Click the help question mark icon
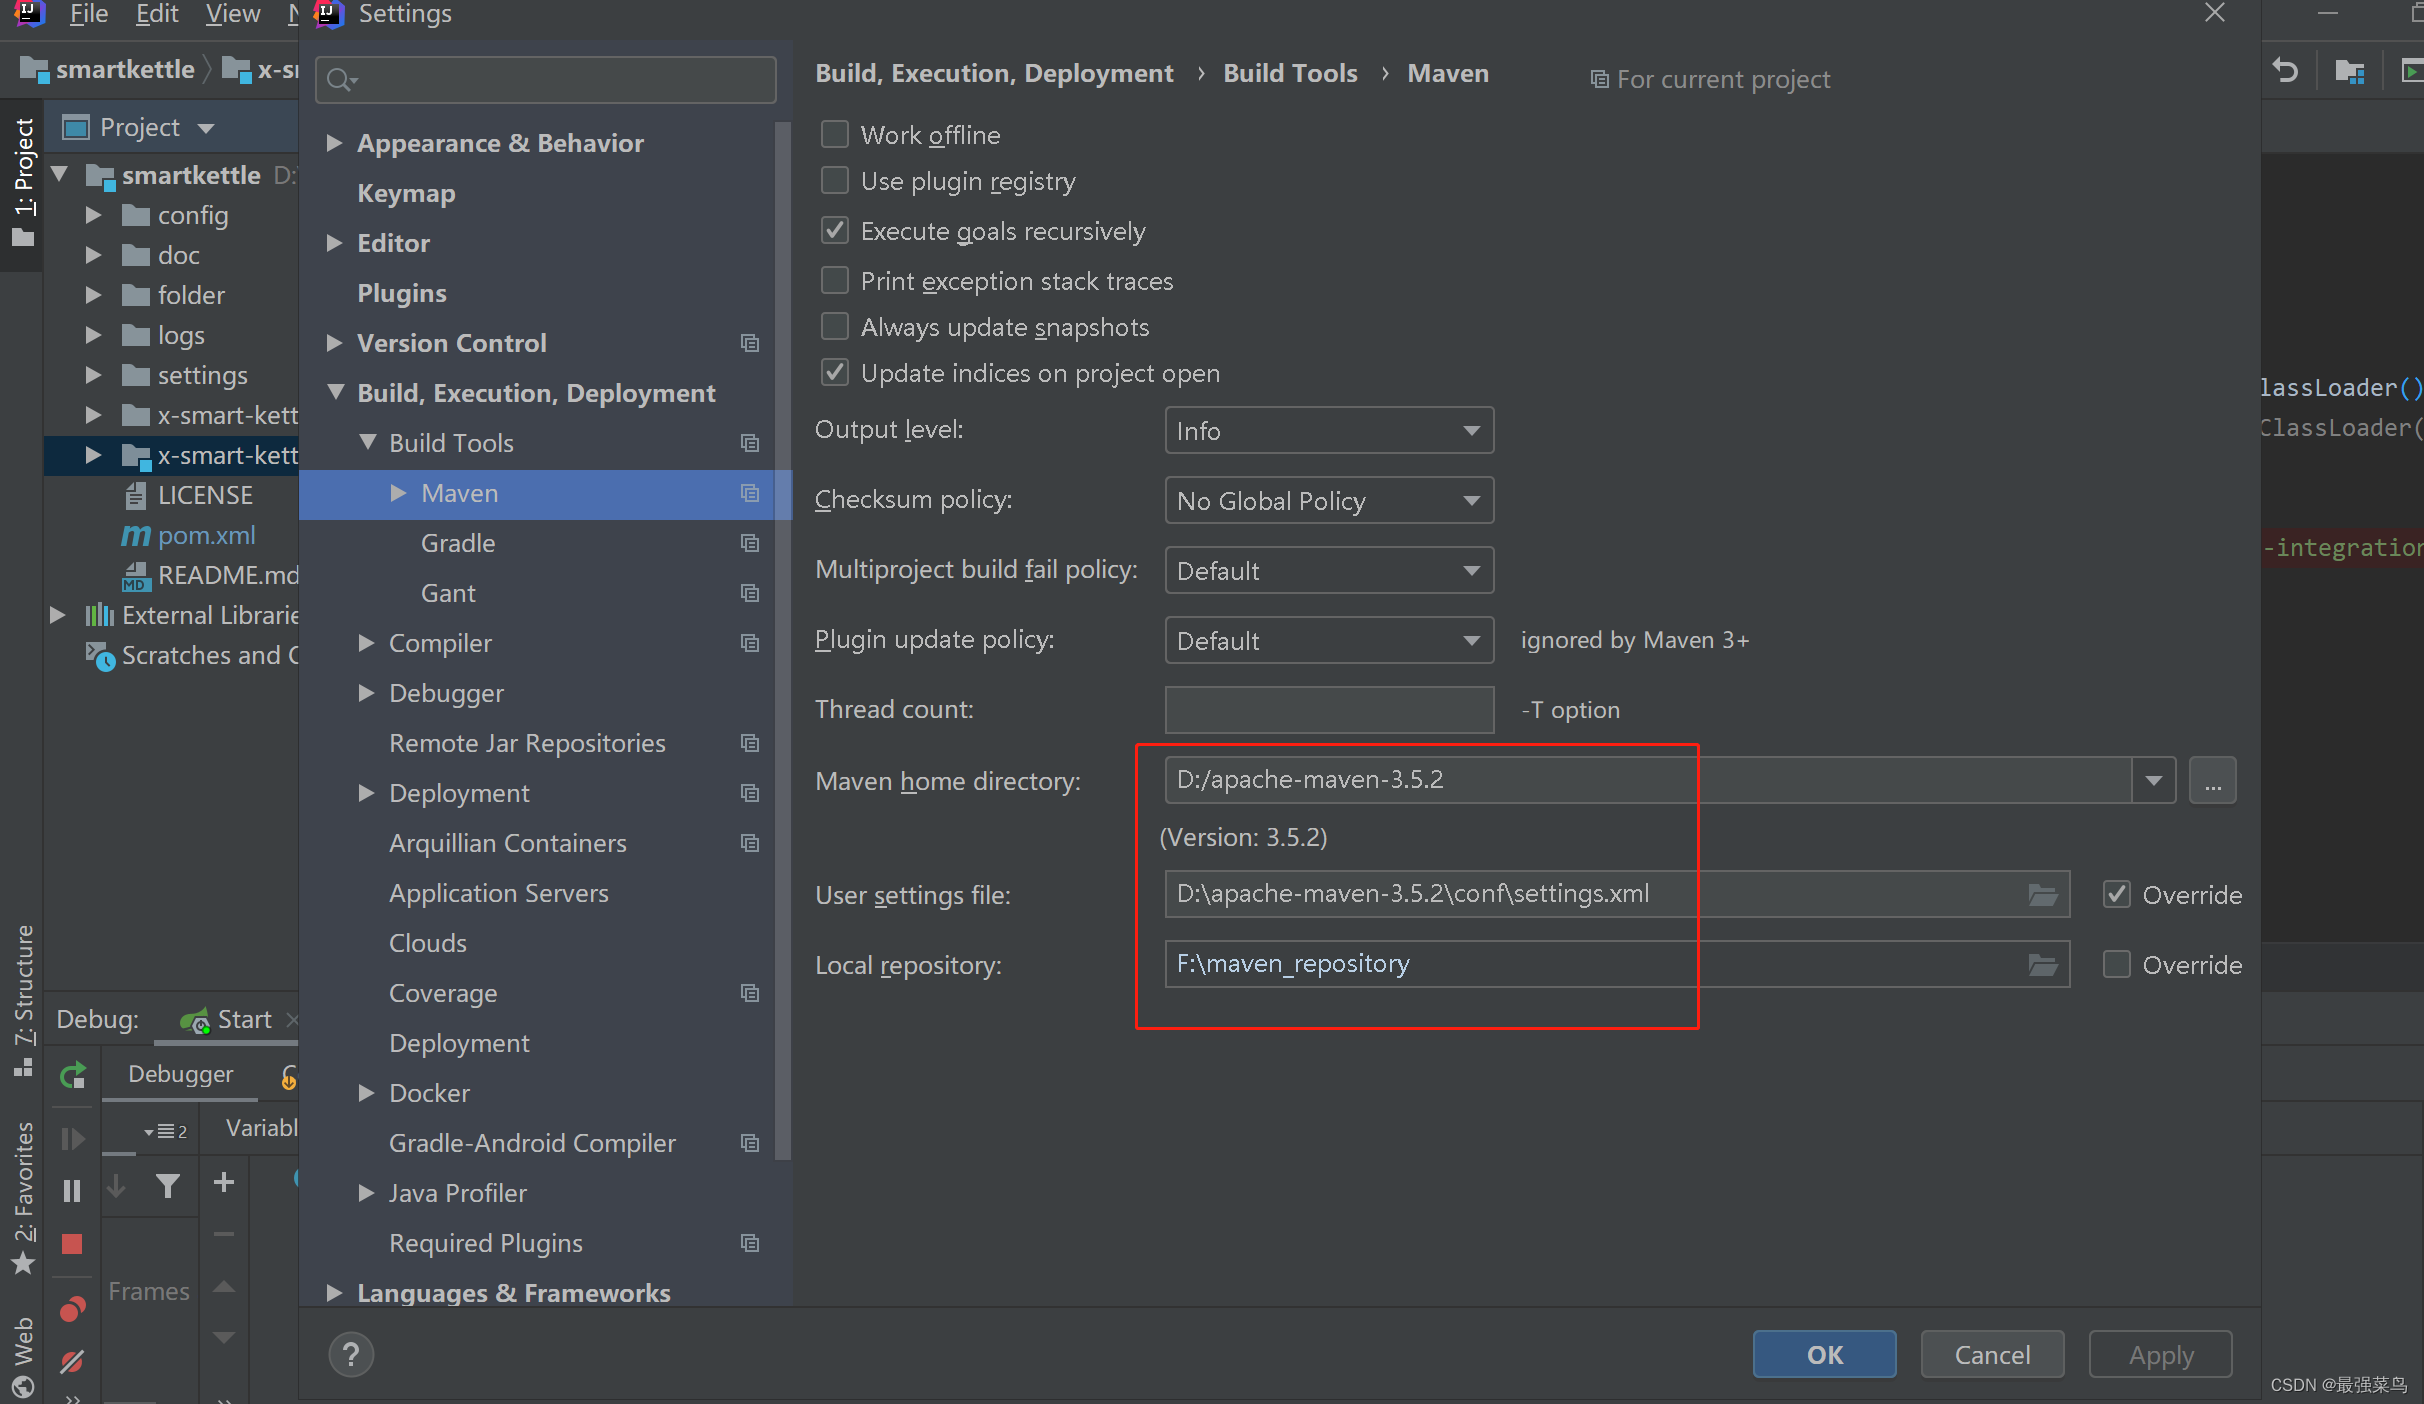The width and height of the screenshot is (2424, 1404). [x=350, y=1355]
